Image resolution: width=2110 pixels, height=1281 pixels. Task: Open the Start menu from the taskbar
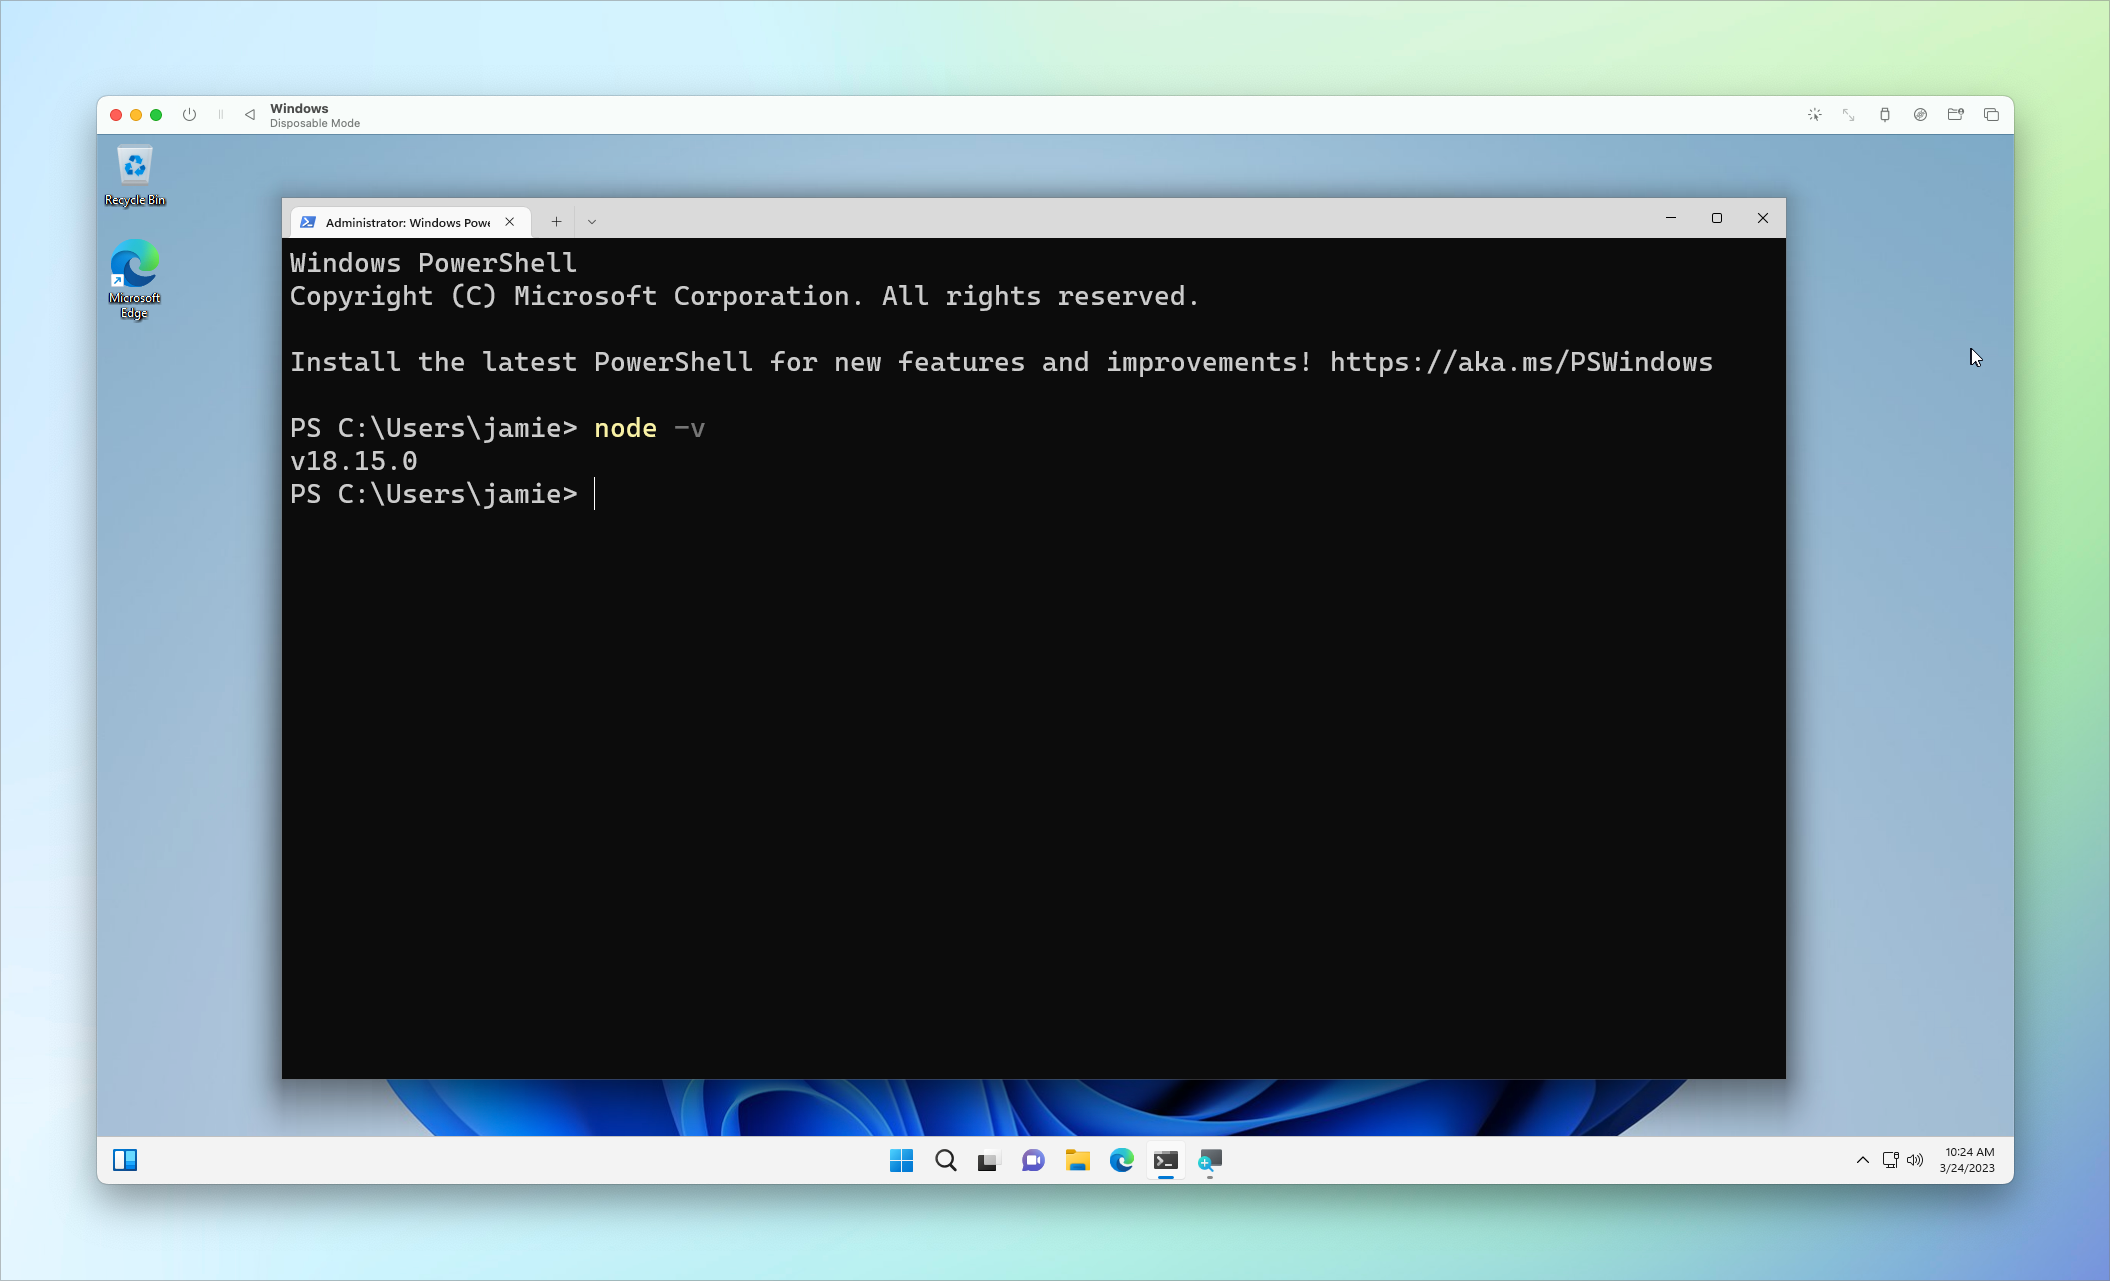[x=901, y=1160]
